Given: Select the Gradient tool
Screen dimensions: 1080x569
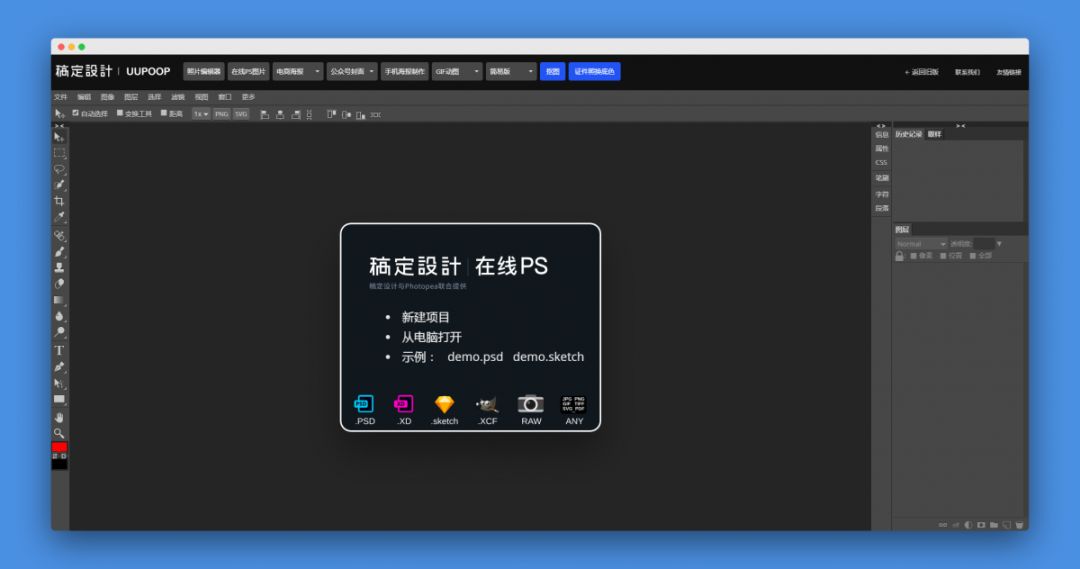Looking at the screenshot, I should pos(59,300).
